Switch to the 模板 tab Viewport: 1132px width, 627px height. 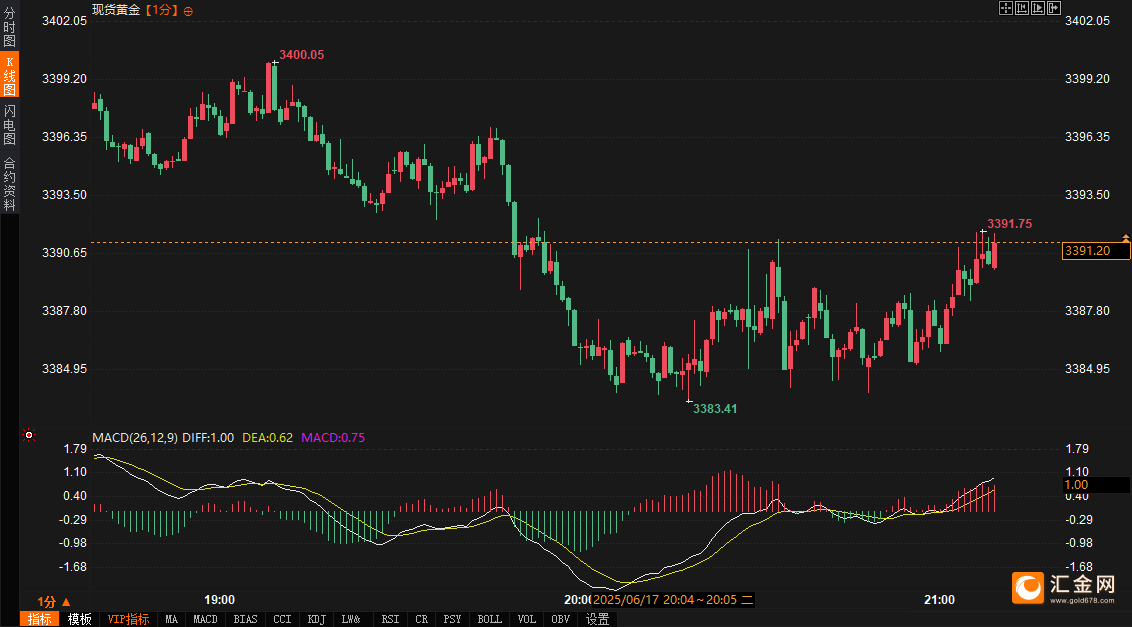click(79, 619)
